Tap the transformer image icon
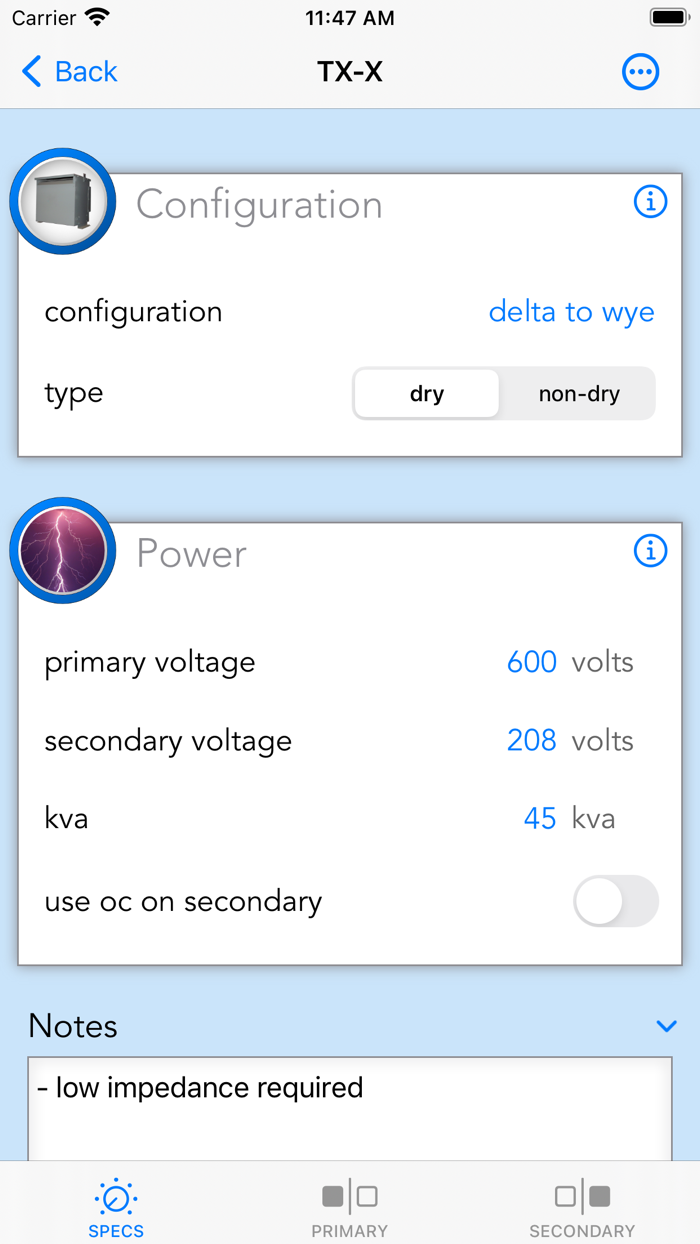The height and width of the screenshot is (1244, 700). point(63,202)
